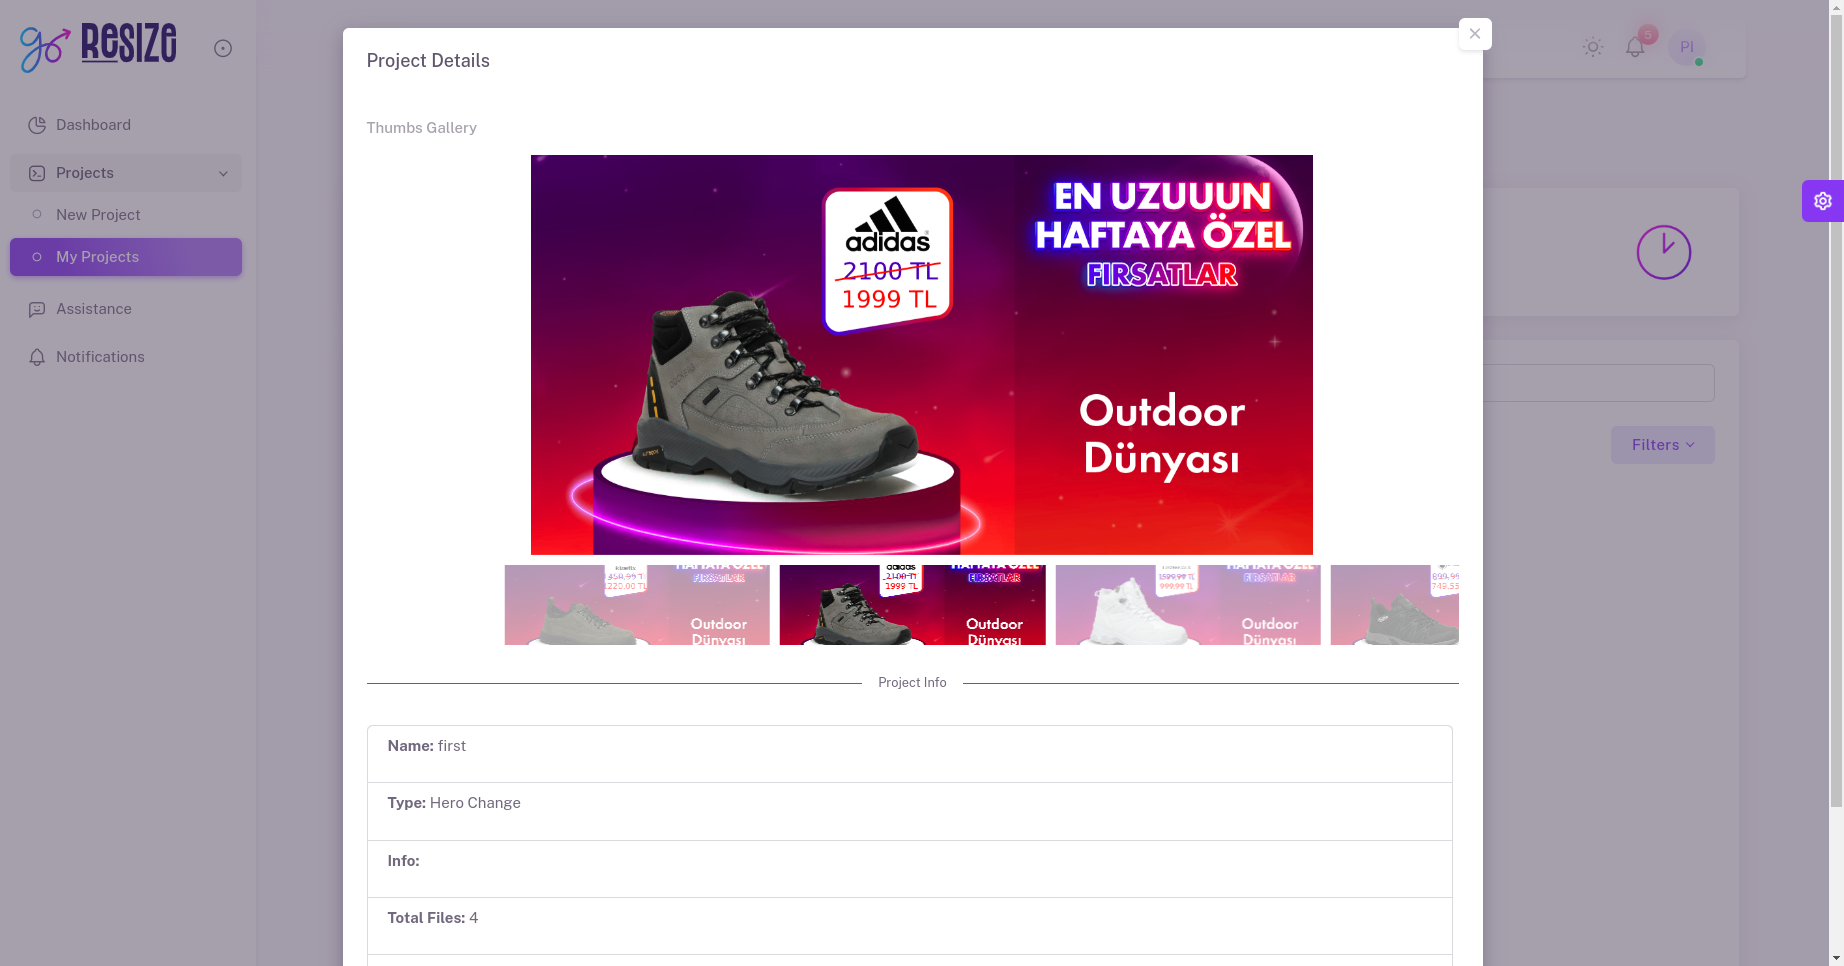Click the 'Type: Hero Change' row
Image resolution: width=1844 pixels, height=966 pixels.
[910, 812]
